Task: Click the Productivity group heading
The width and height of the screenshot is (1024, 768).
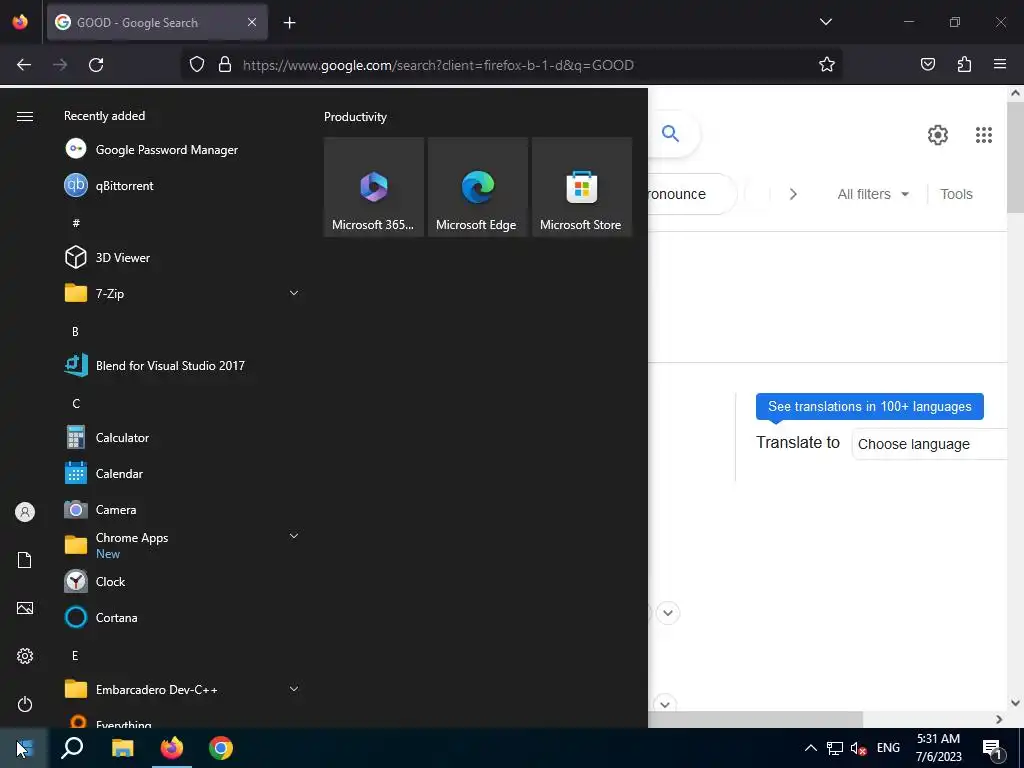Action: pos(355,117)
